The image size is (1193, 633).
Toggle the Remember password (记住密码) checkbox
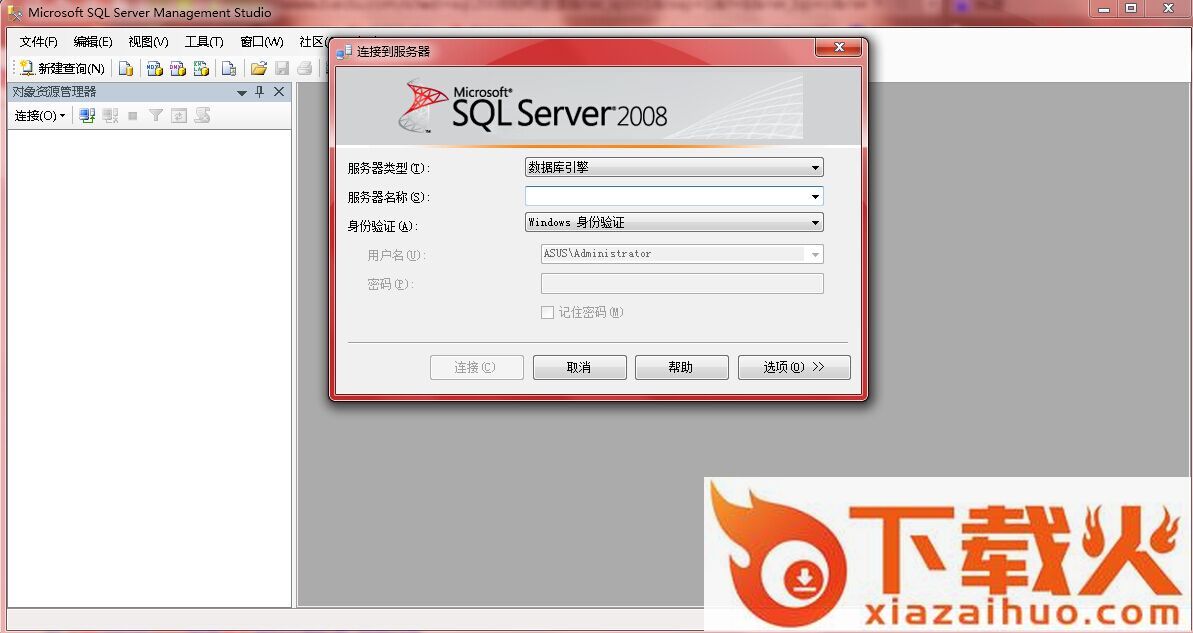[547, 312]
